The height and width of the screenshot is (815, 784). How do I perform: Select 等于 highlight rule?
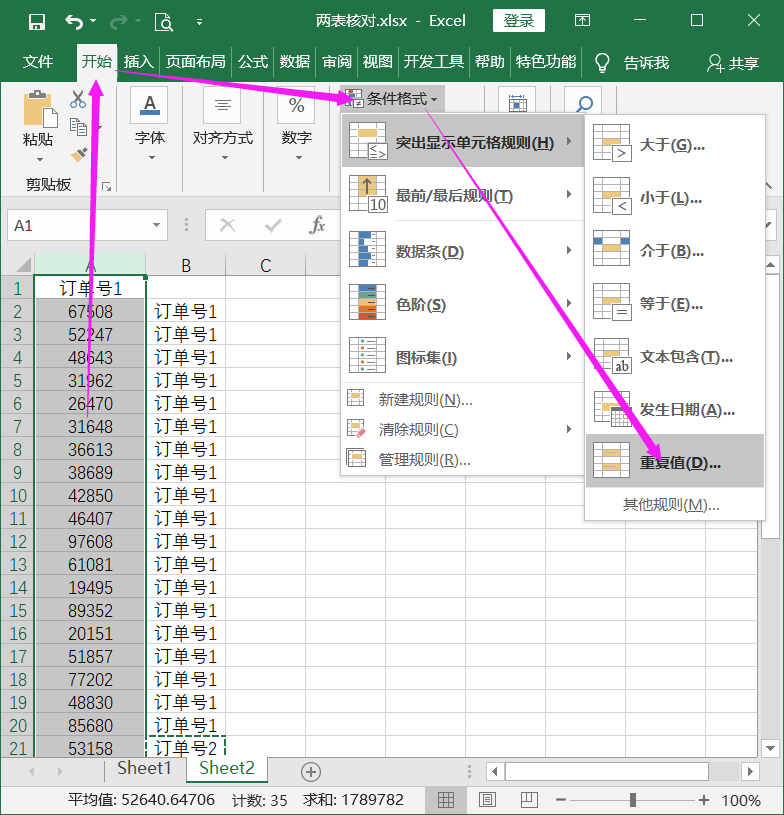[675, 303]
